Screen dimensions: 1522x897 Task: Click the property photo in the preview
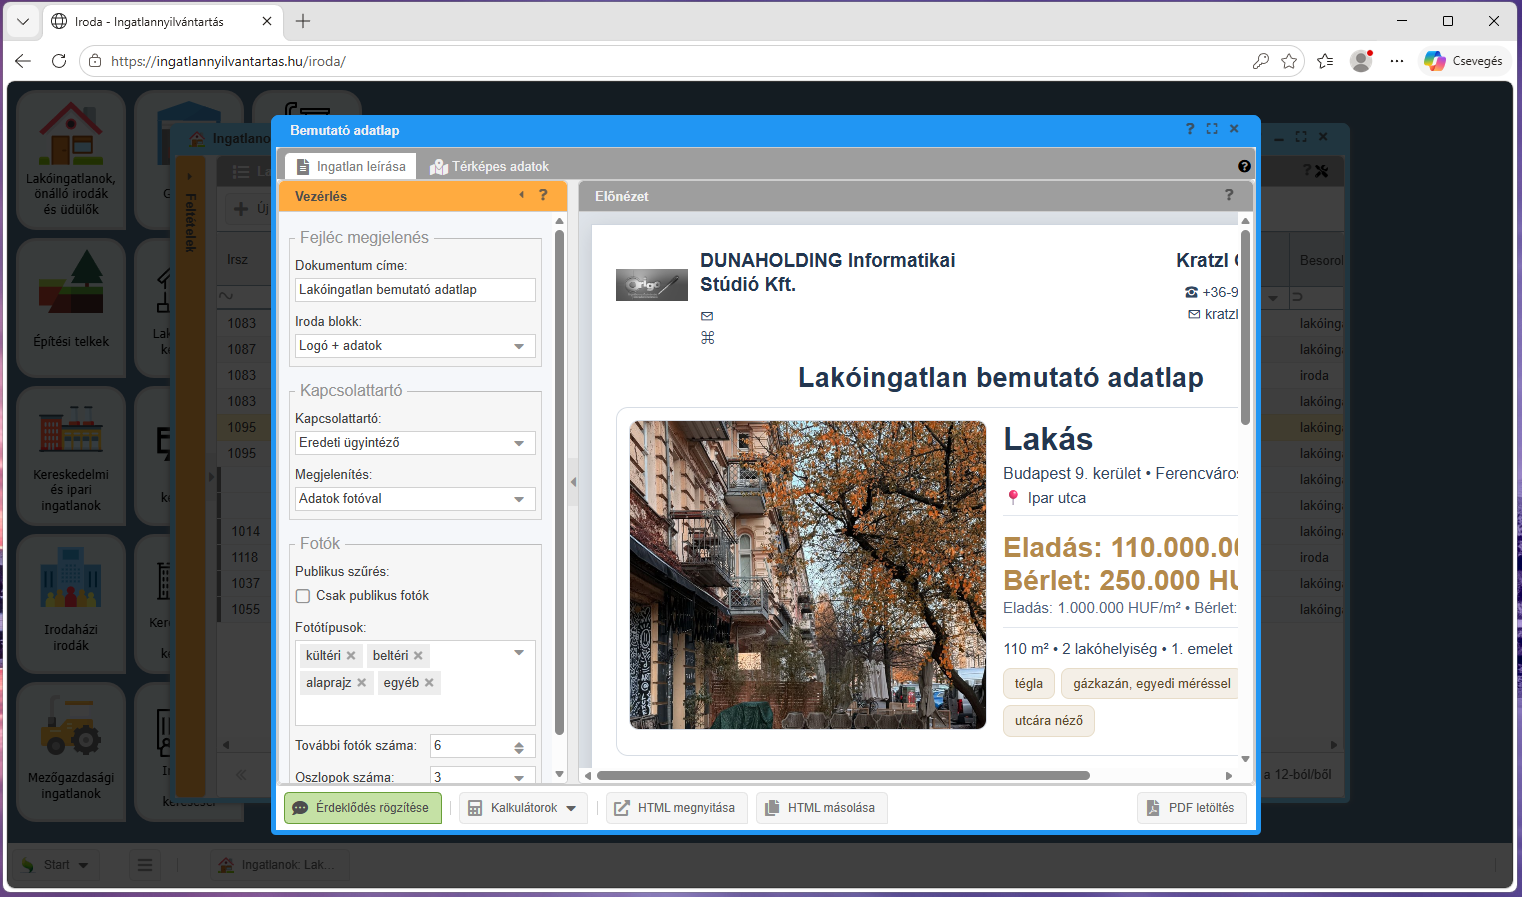[x=808, y=575]
